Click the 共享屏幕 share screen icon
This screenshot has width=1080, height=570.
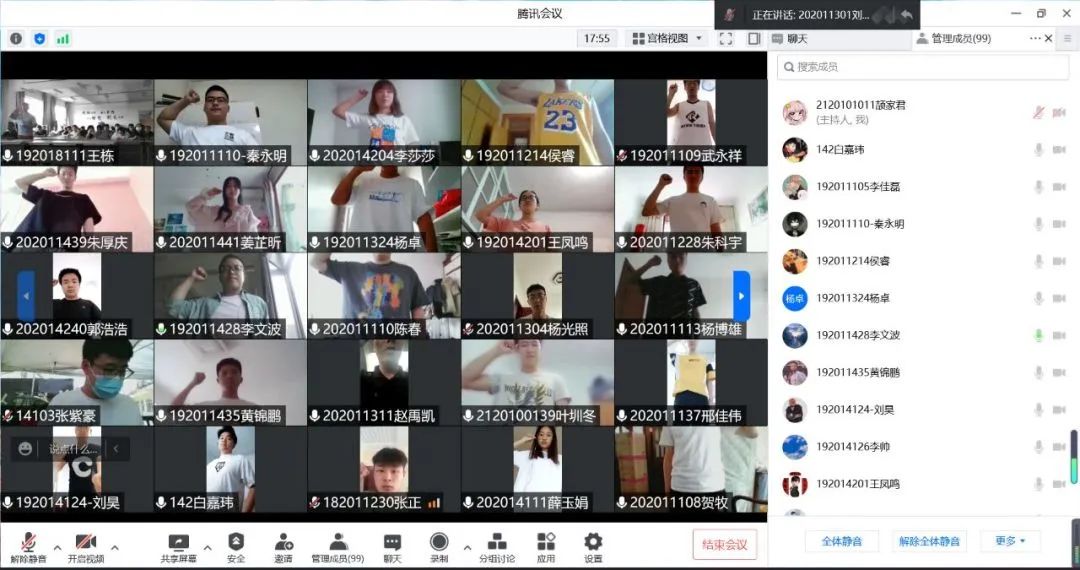tap(179, 542)
